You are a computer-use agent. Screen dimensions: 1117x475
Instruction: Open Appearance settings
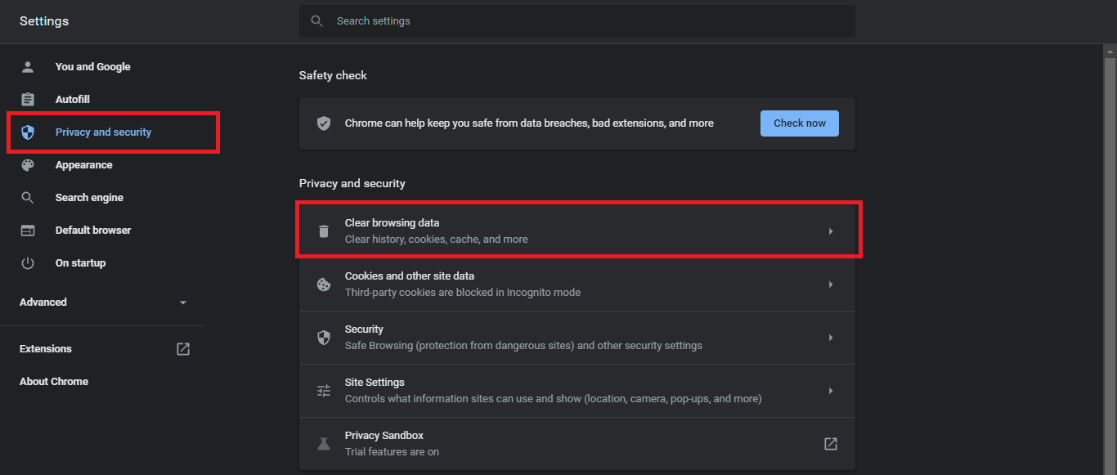84,165
